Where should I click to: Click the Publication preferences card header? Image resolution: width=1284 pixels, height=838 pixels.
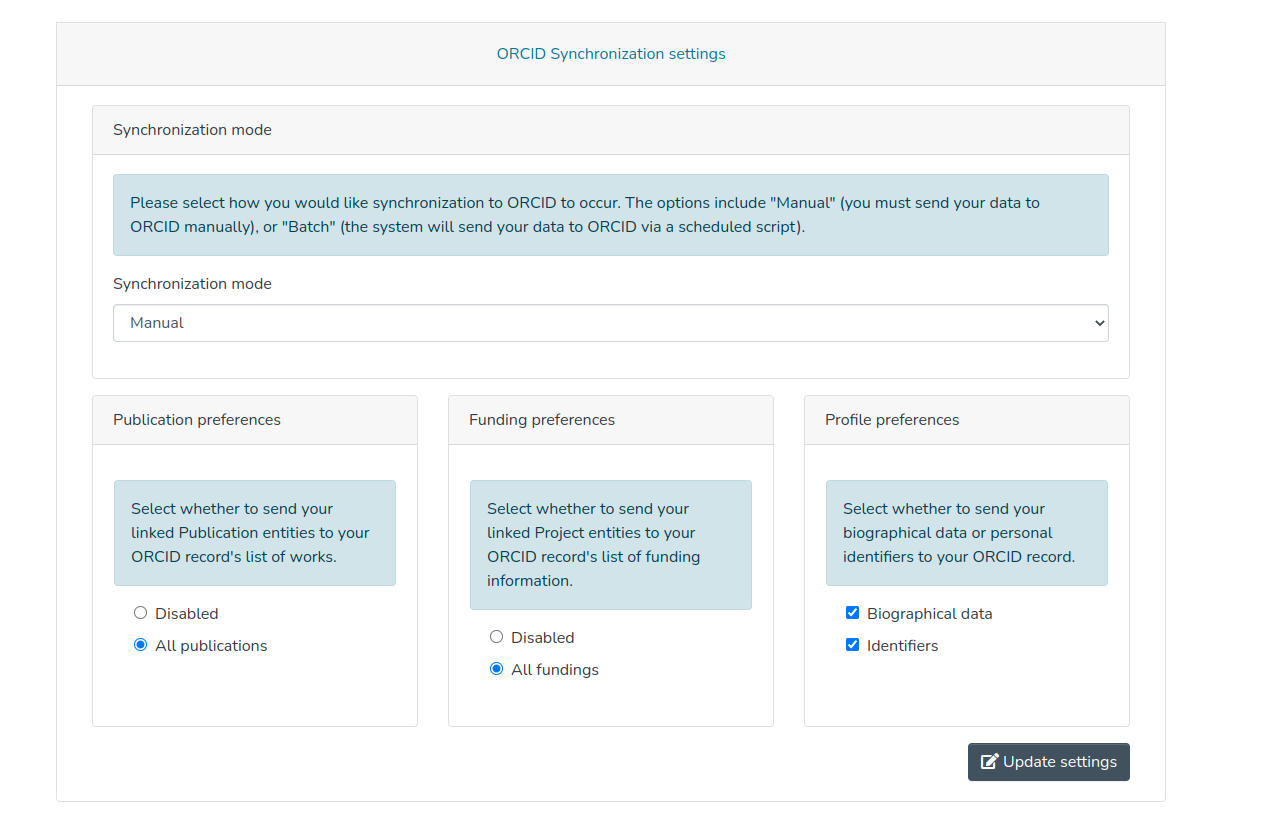[x=255, y=420]
